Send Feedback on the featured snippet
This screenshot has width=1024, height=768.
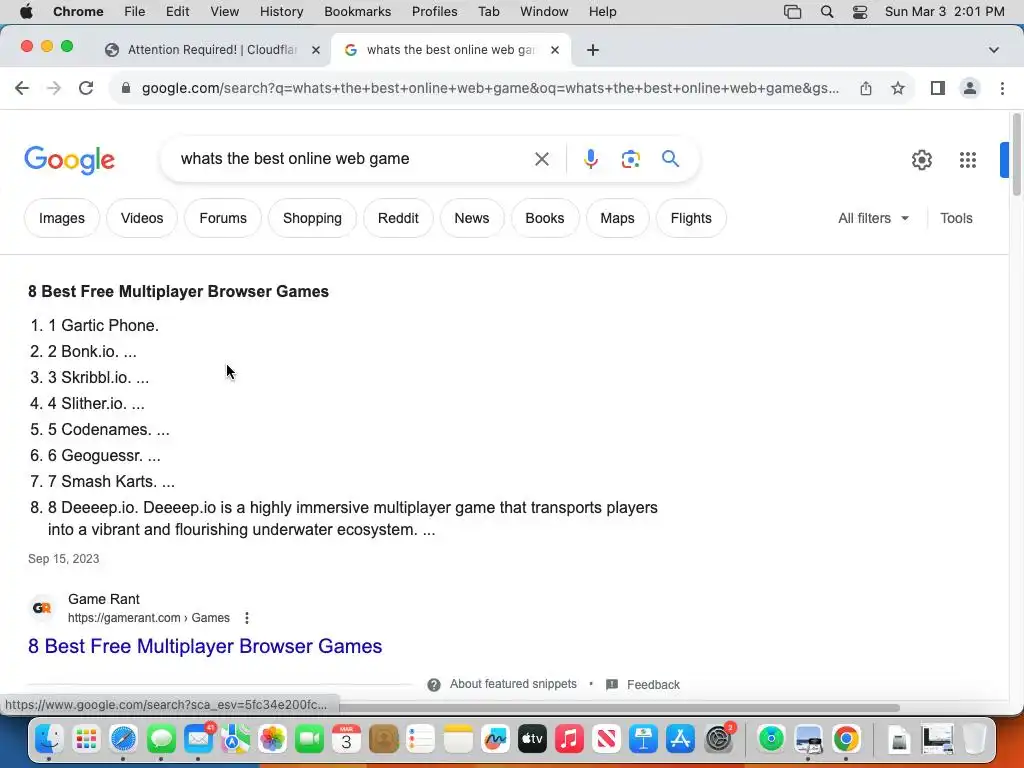click(x=643, y=684)
